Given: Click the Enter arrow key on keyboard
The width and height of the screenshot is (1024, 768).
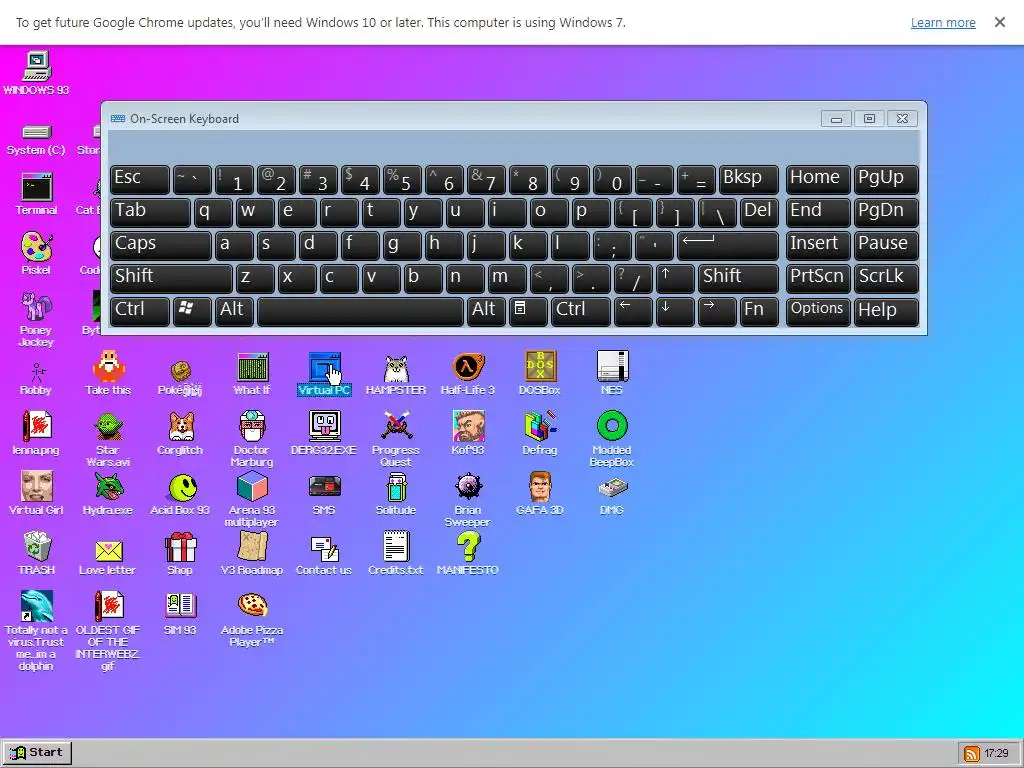Looking at the screenshot, I should [728, 245].
